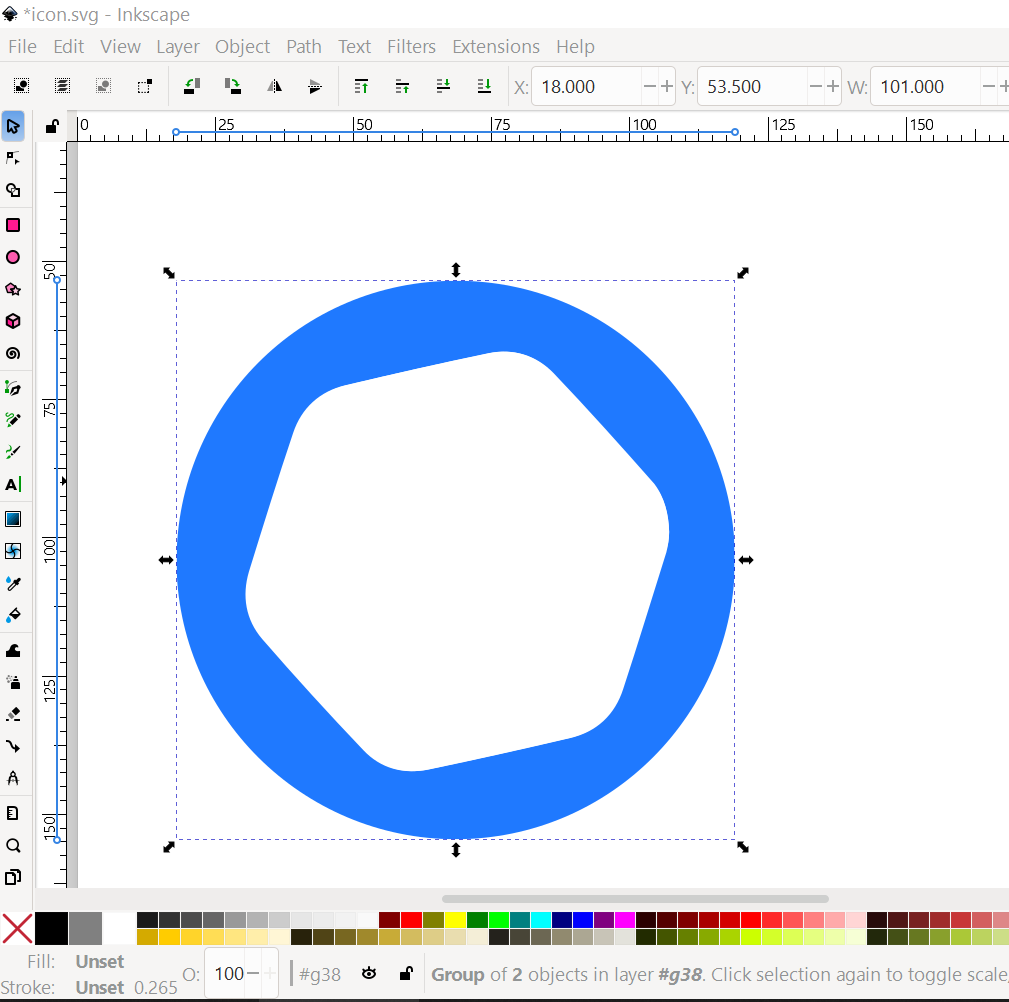This screenshot has height=1002, width=1009.
Task: Choose the Eraser tool
Action: click(x=13, y=714)
